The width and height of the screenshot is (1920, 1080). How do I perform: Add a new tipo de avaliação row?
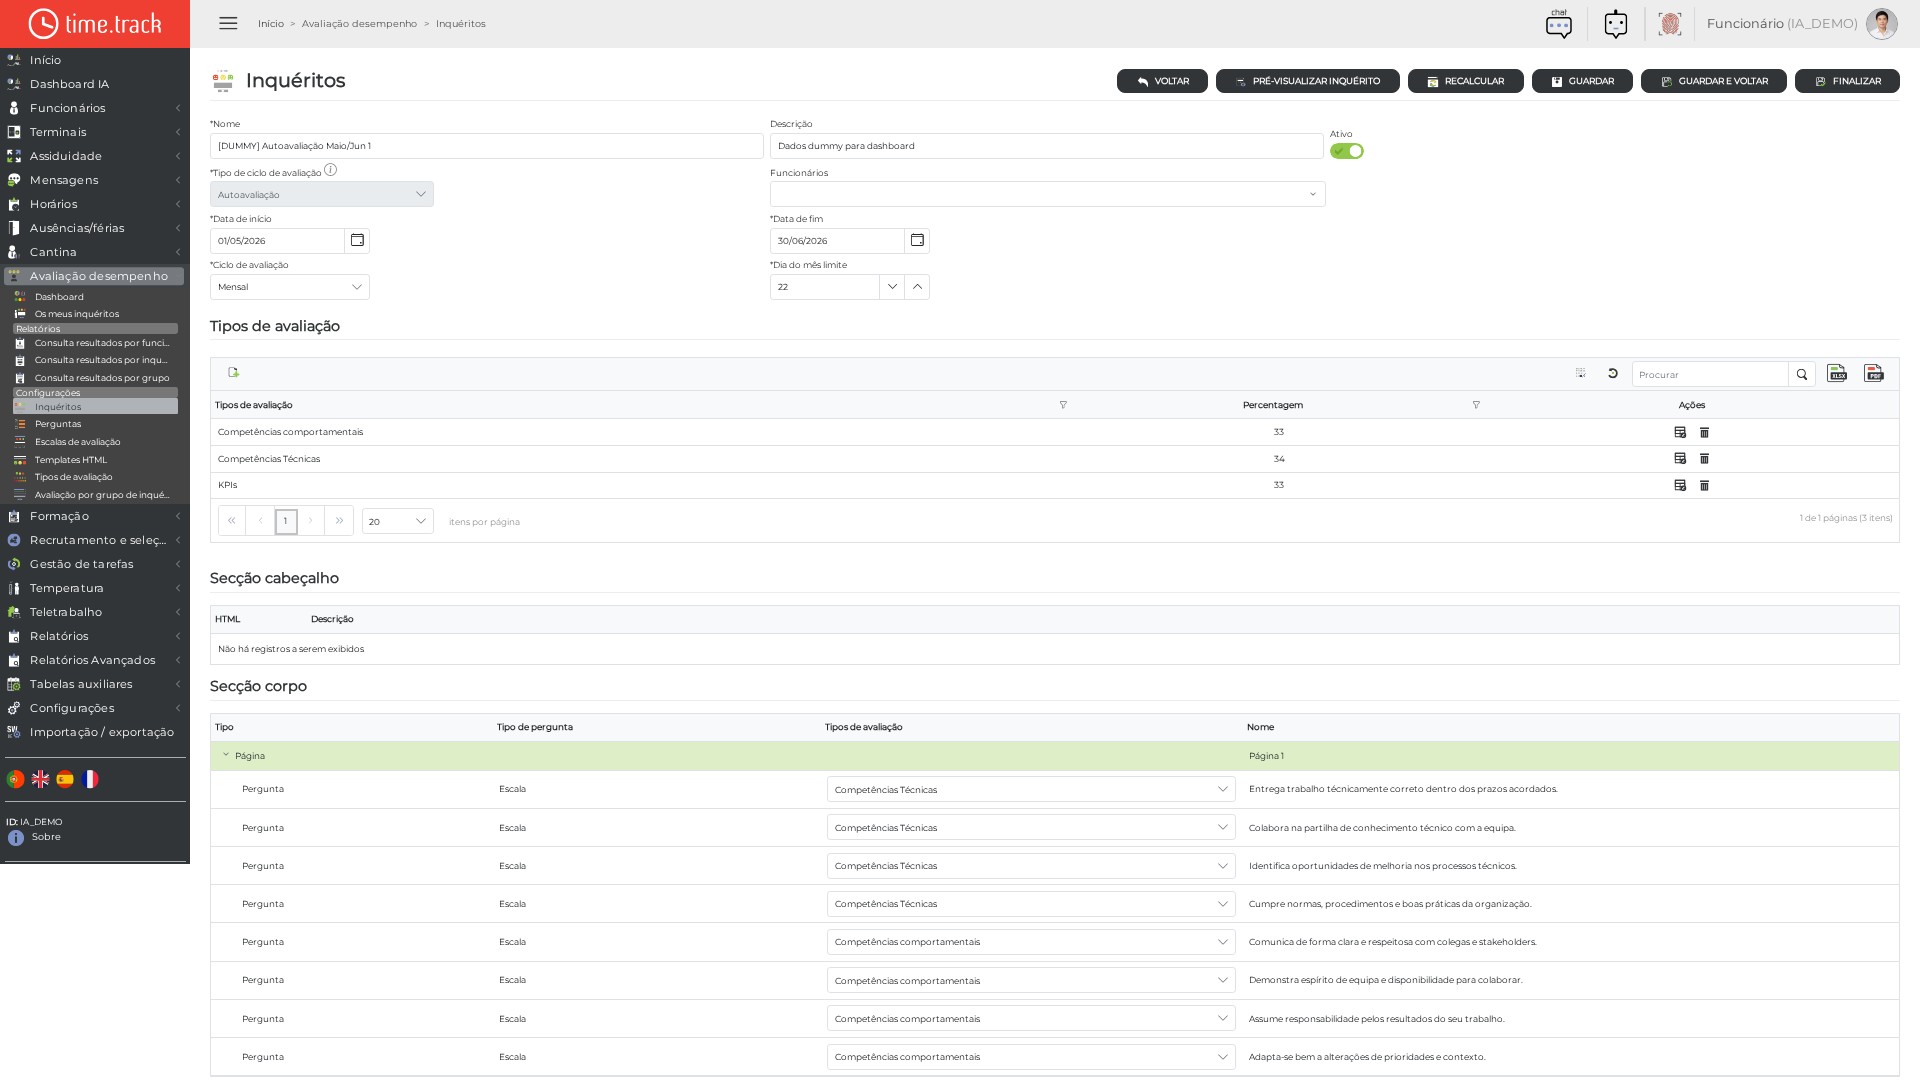[x=234, y=372]
